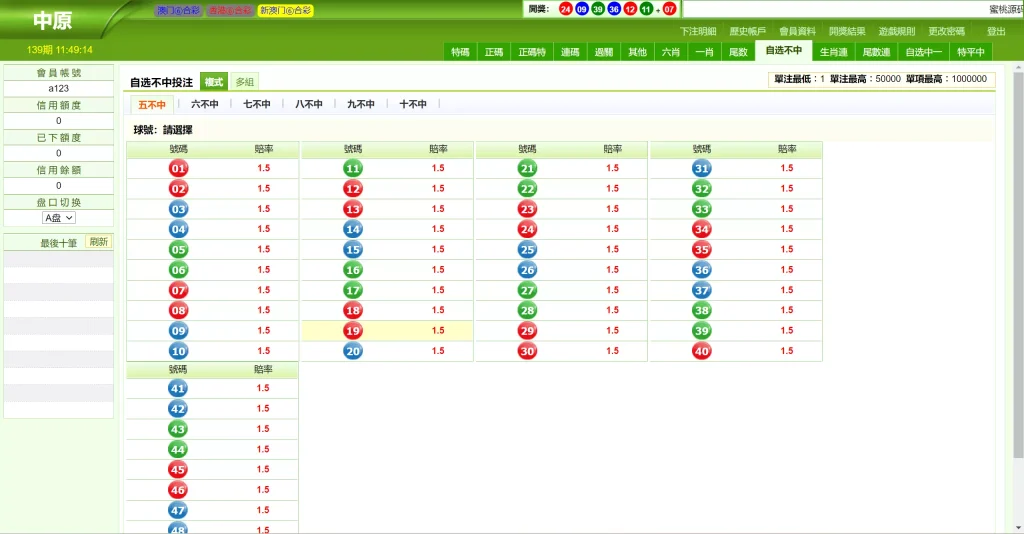Click odds 1.5 for ball 02

coord(263,189)
